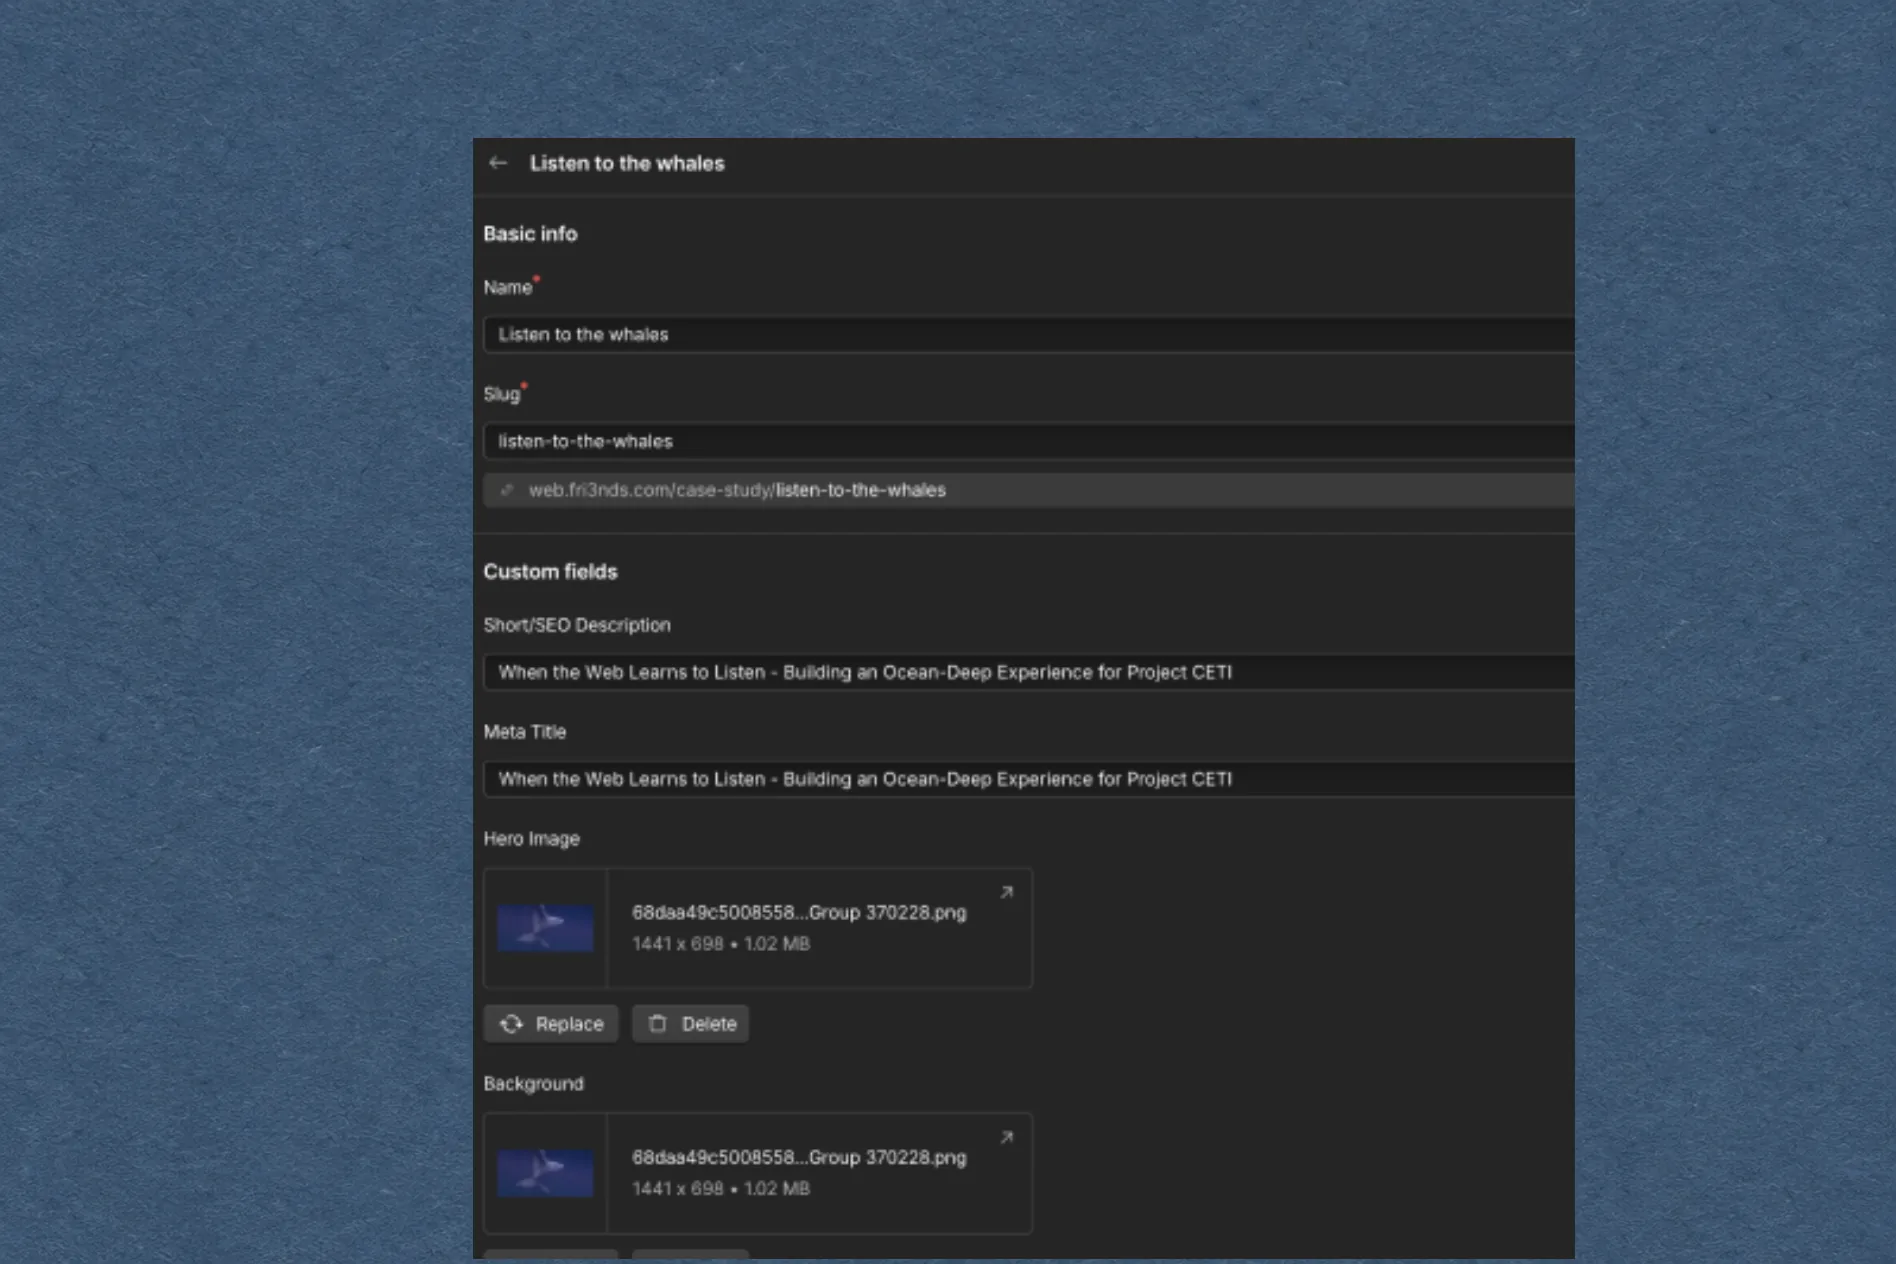Select the Hero Image thumbnail
This screenshot has width=1896, height=1264.
[546, 928]
